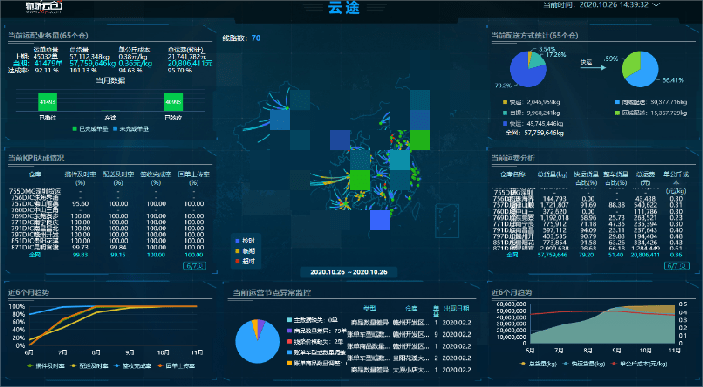Click 144,793 cell in freight analysis table

tap(555, 199)
